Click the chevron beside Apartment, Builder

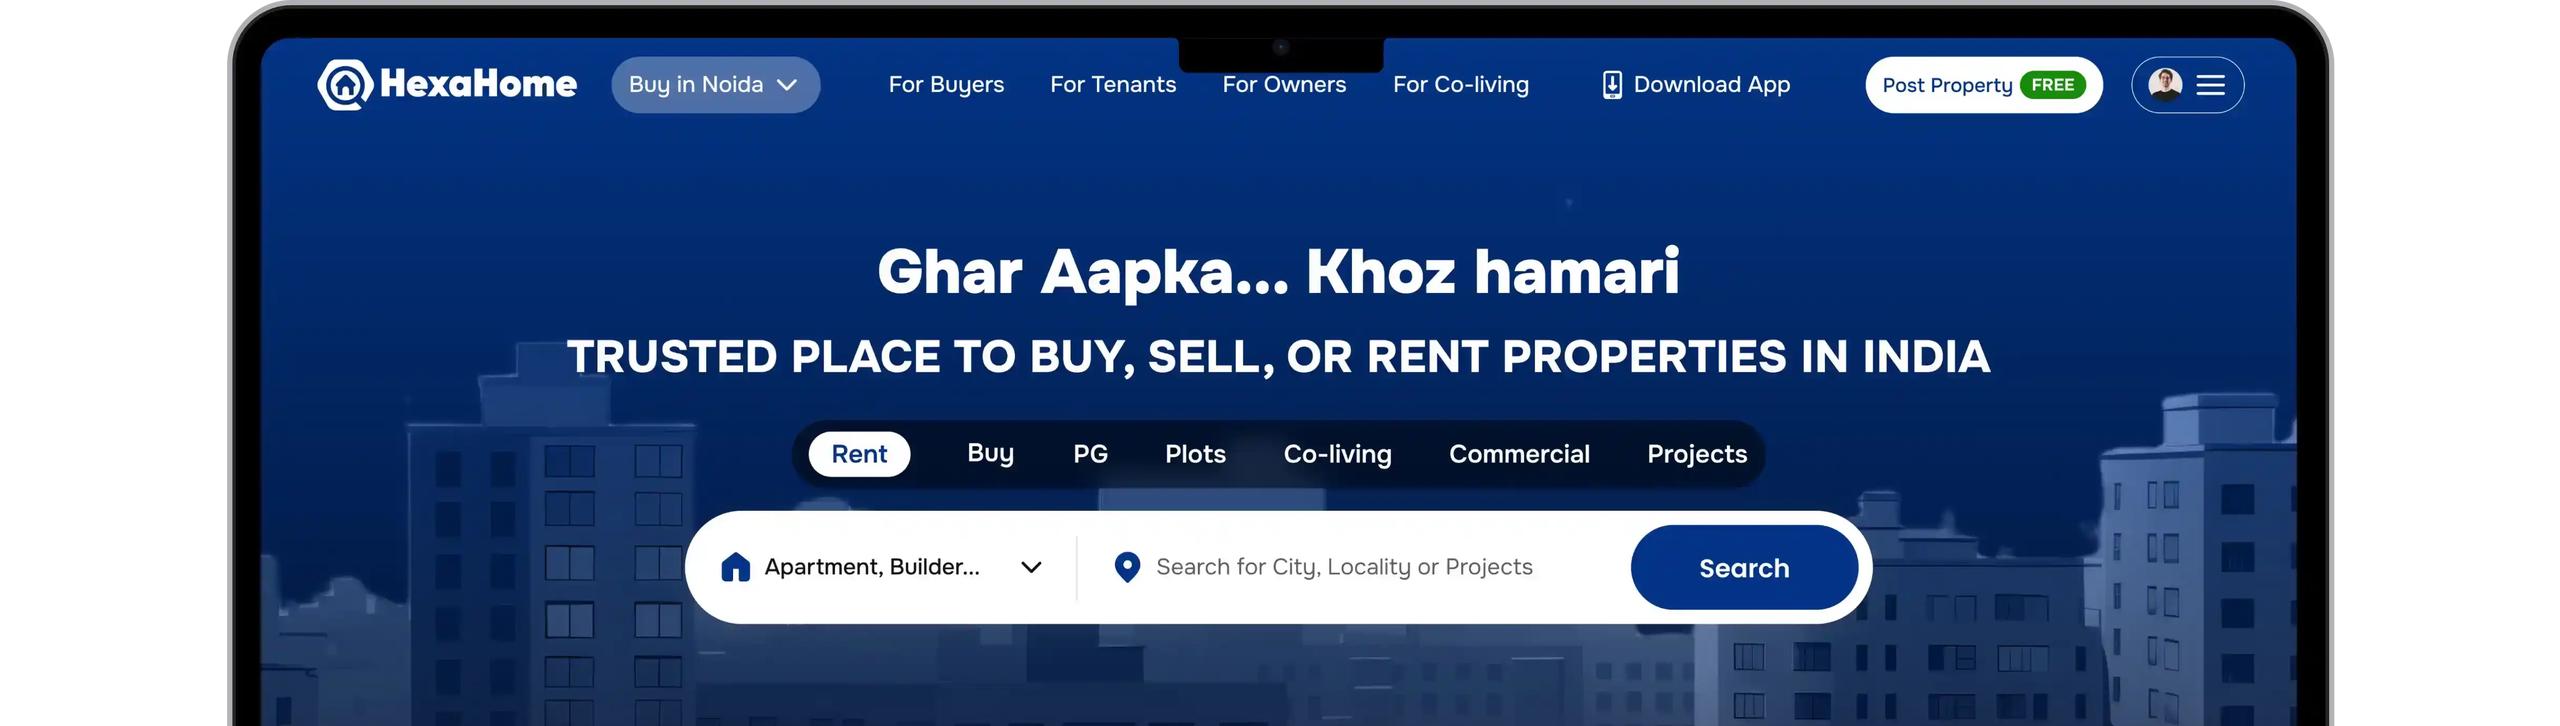1031,567
